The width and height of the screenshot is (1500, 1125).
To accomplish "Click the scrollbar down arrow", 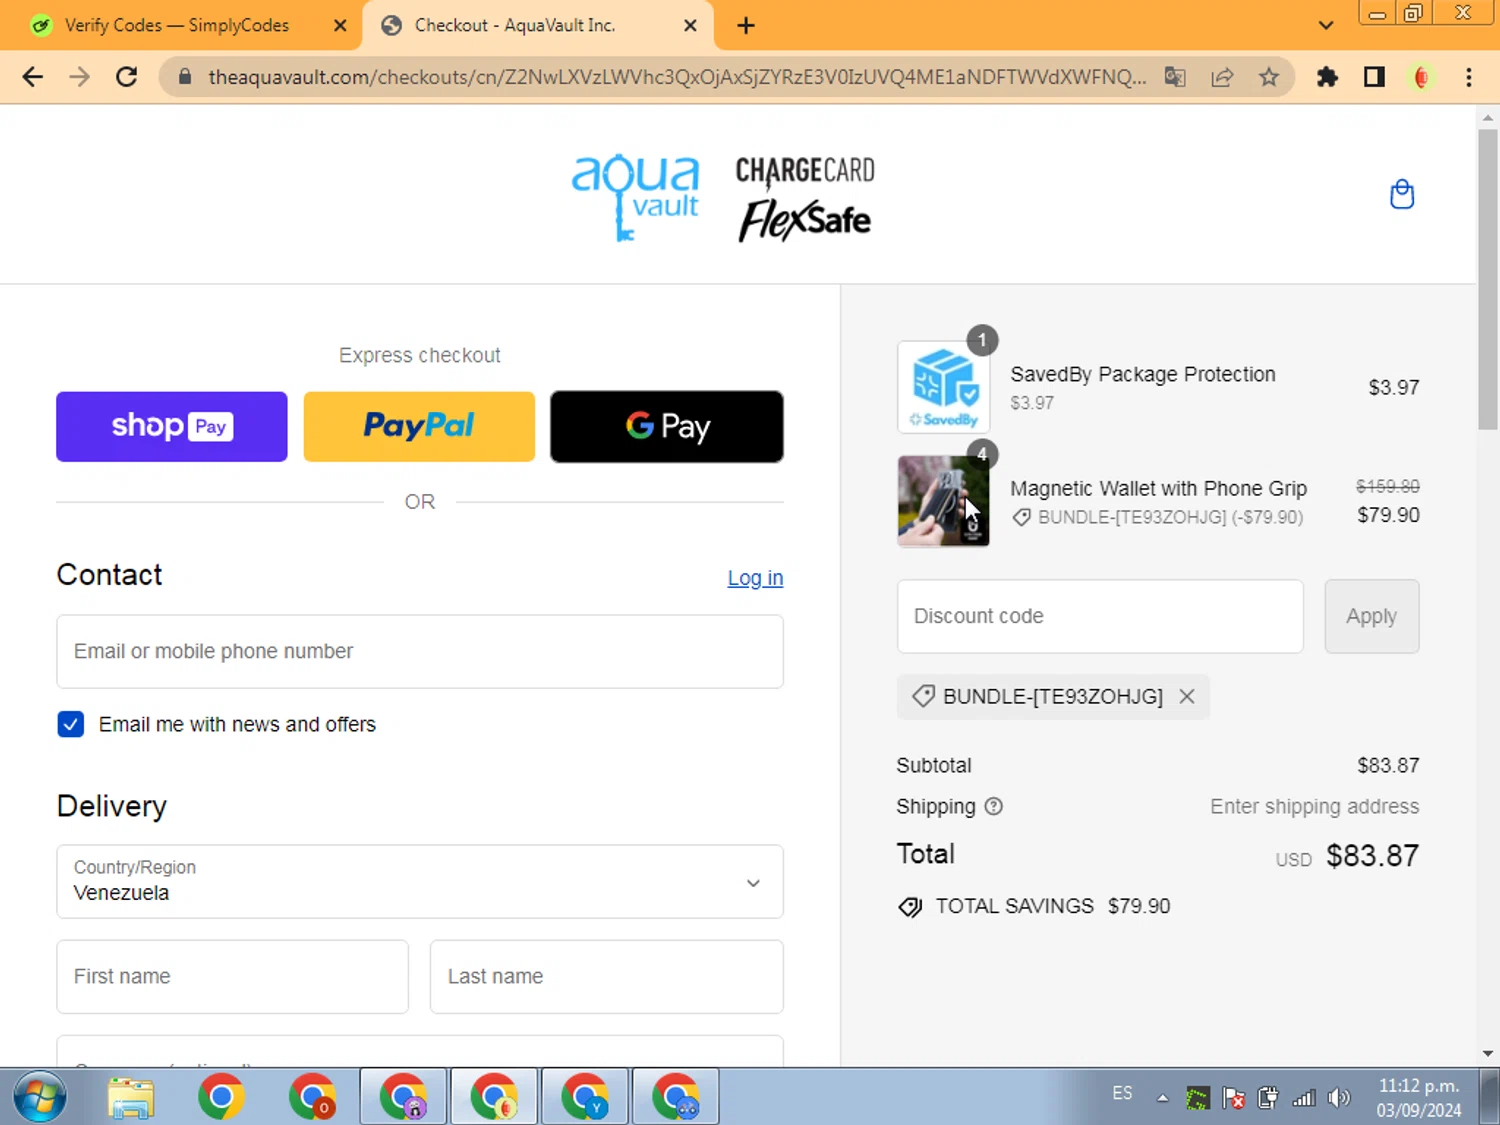I will coord(1488,1054).
